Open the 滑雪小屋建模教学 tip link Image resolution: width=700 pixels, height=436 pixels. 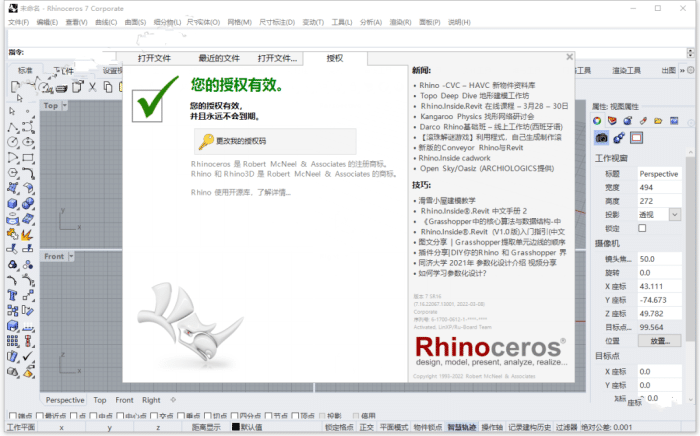click(446, 200)
